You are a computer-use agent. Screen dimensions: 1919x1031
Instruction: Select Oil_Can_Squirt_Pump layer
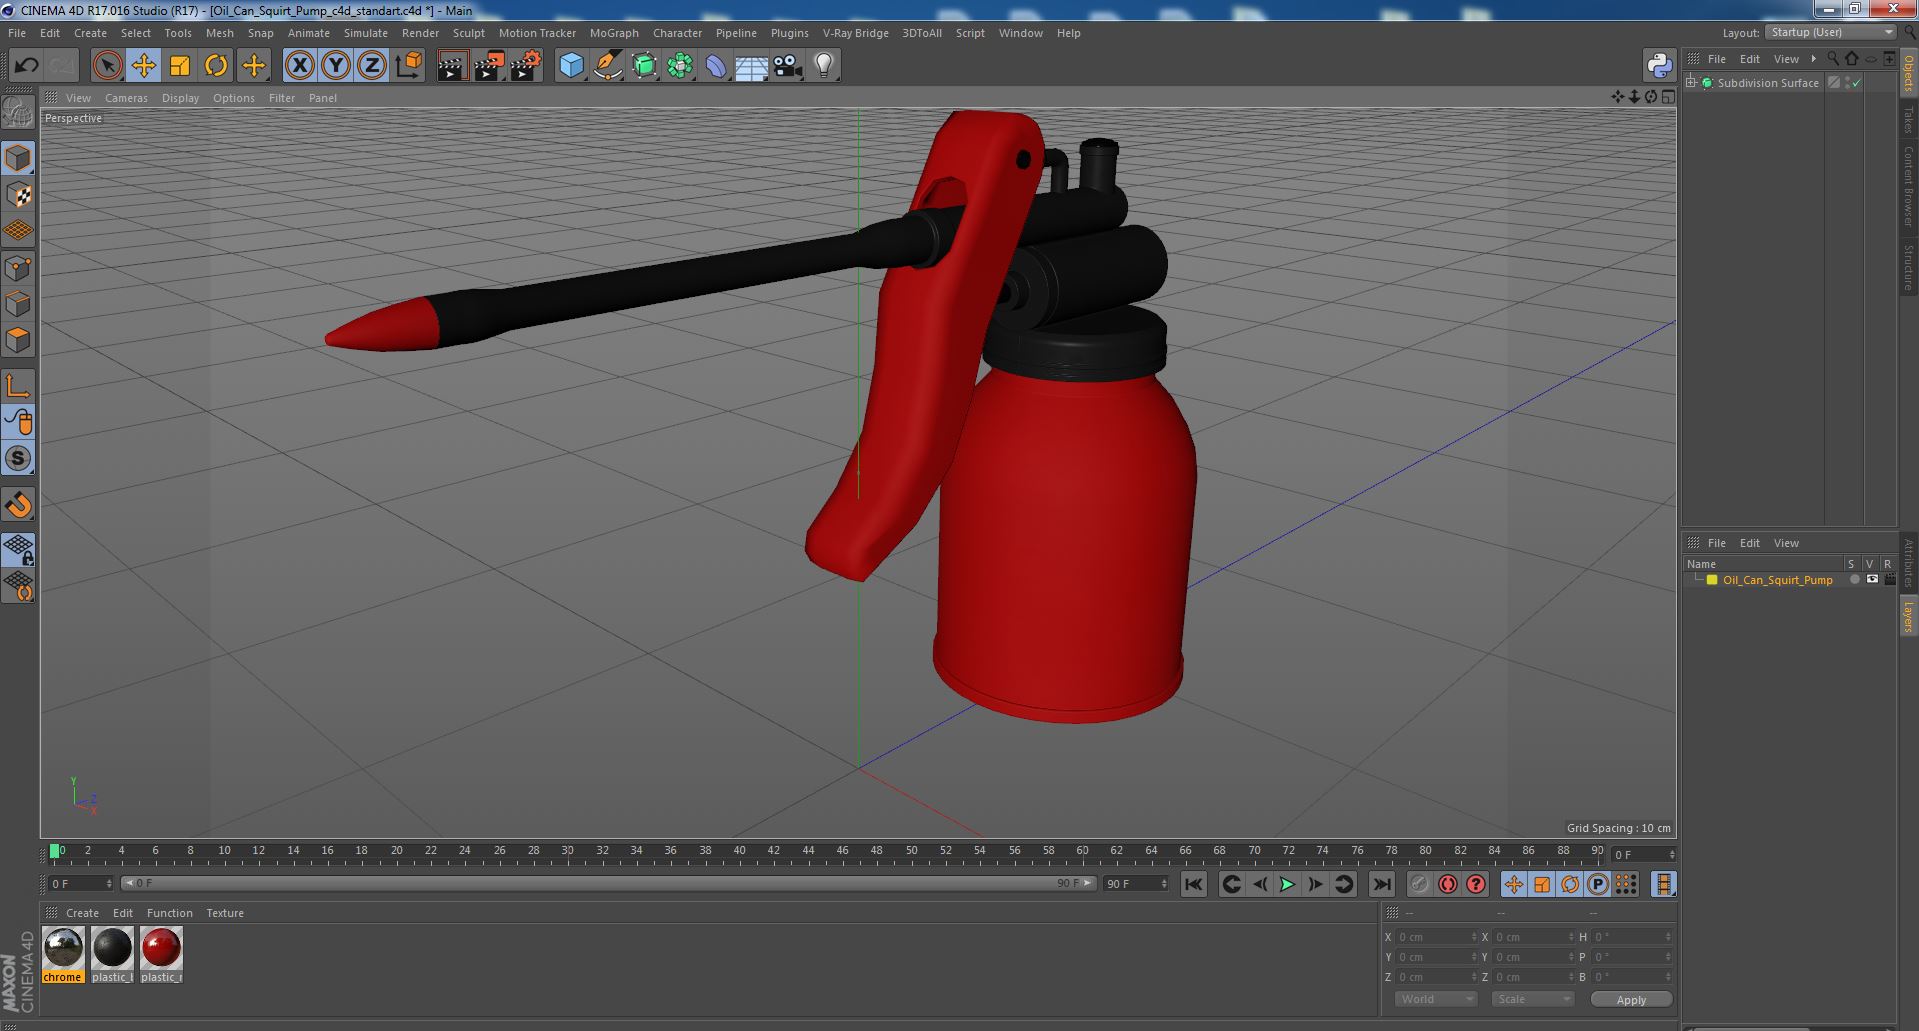1777,580
